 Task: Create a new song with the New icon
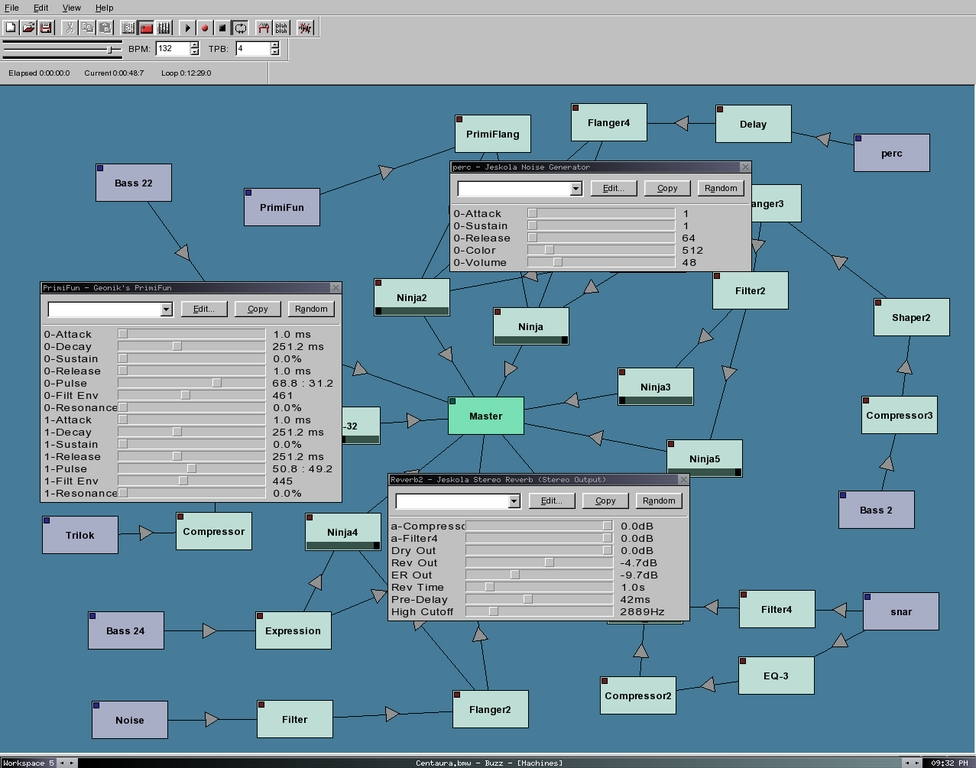(x=10, y=27)
